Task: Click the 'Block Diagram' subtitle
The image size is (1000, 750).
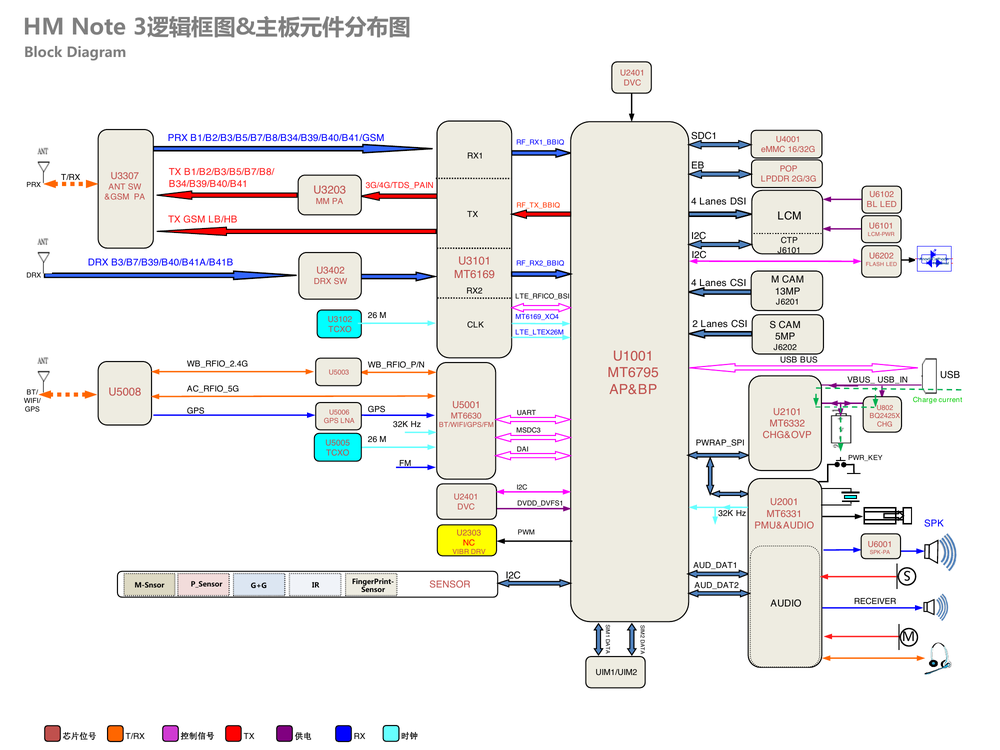Action: tap(75, 52)
